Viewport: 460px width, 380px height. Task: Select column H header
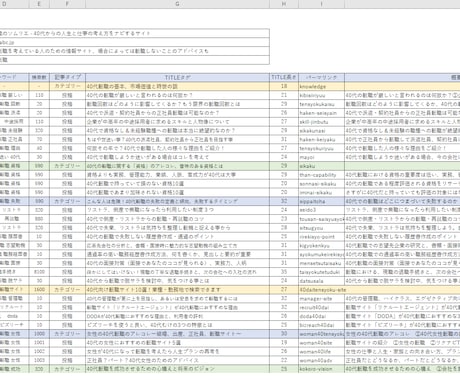click(x=284, y=4)
